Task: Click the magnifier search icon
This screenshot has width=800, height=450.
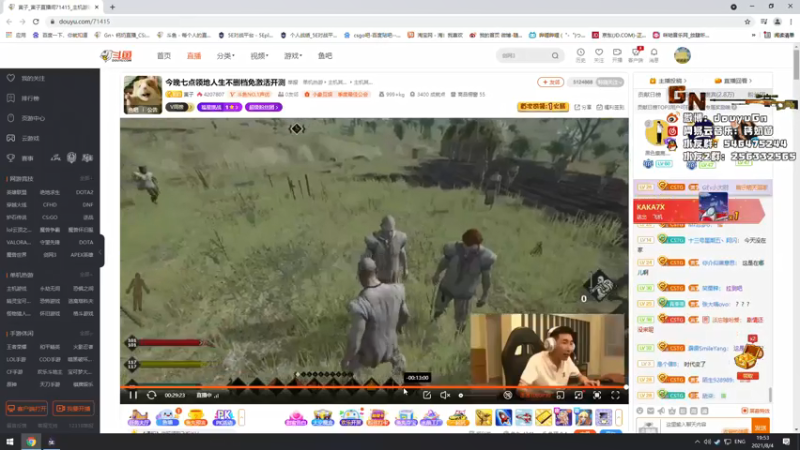Action: coord(555,56)
